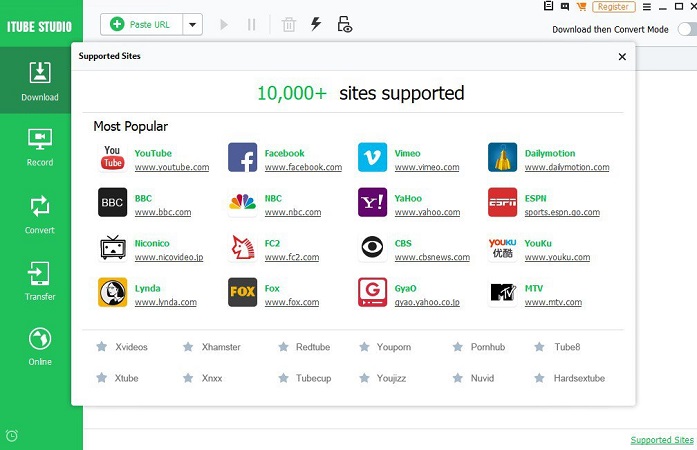Open www.fox.com link
Image resolution: width=697 pixels, height=450 pixels.
(x=292, y=302)
